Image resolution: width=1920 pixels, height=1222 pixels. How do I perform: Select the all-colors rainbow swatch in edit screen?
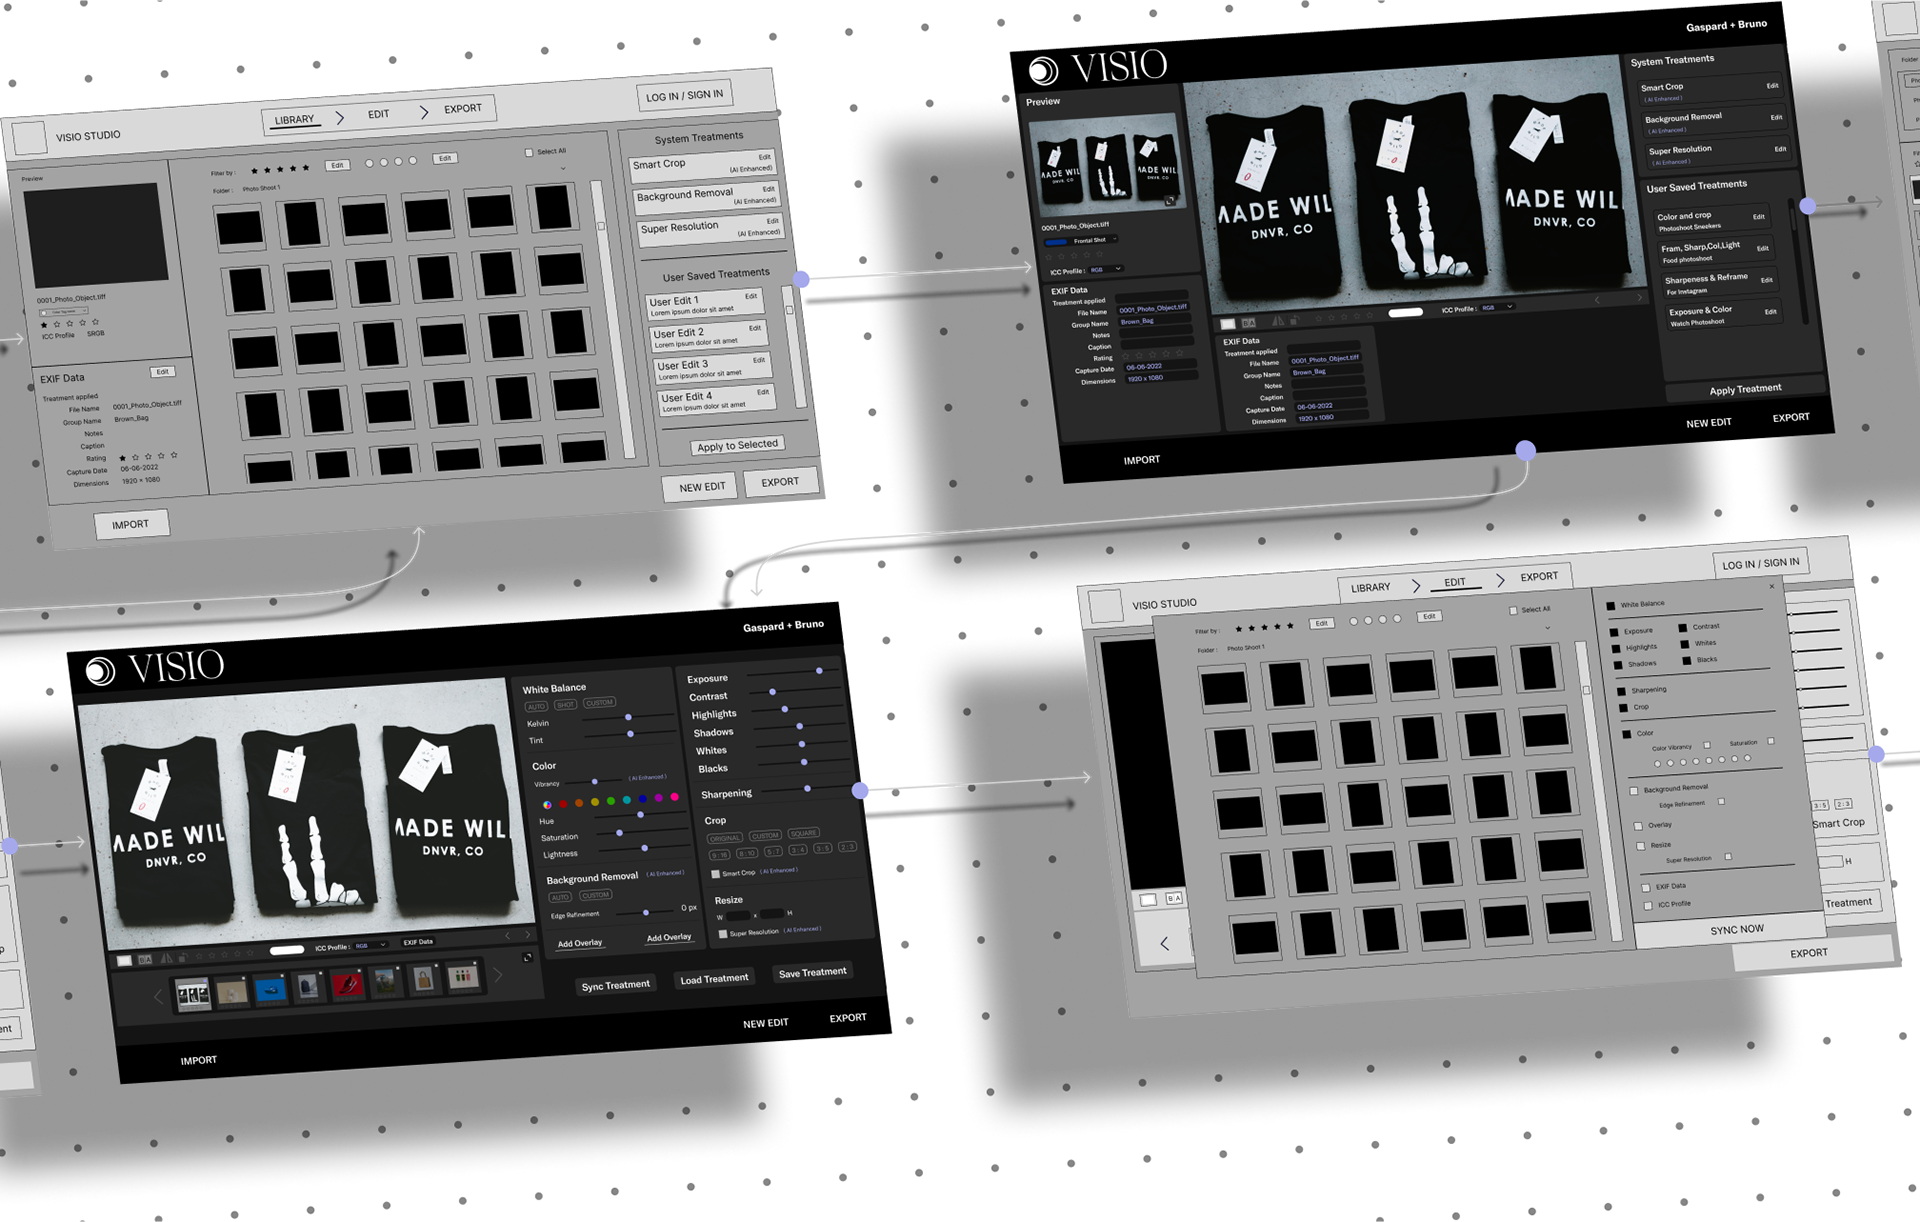pos(547,804)
